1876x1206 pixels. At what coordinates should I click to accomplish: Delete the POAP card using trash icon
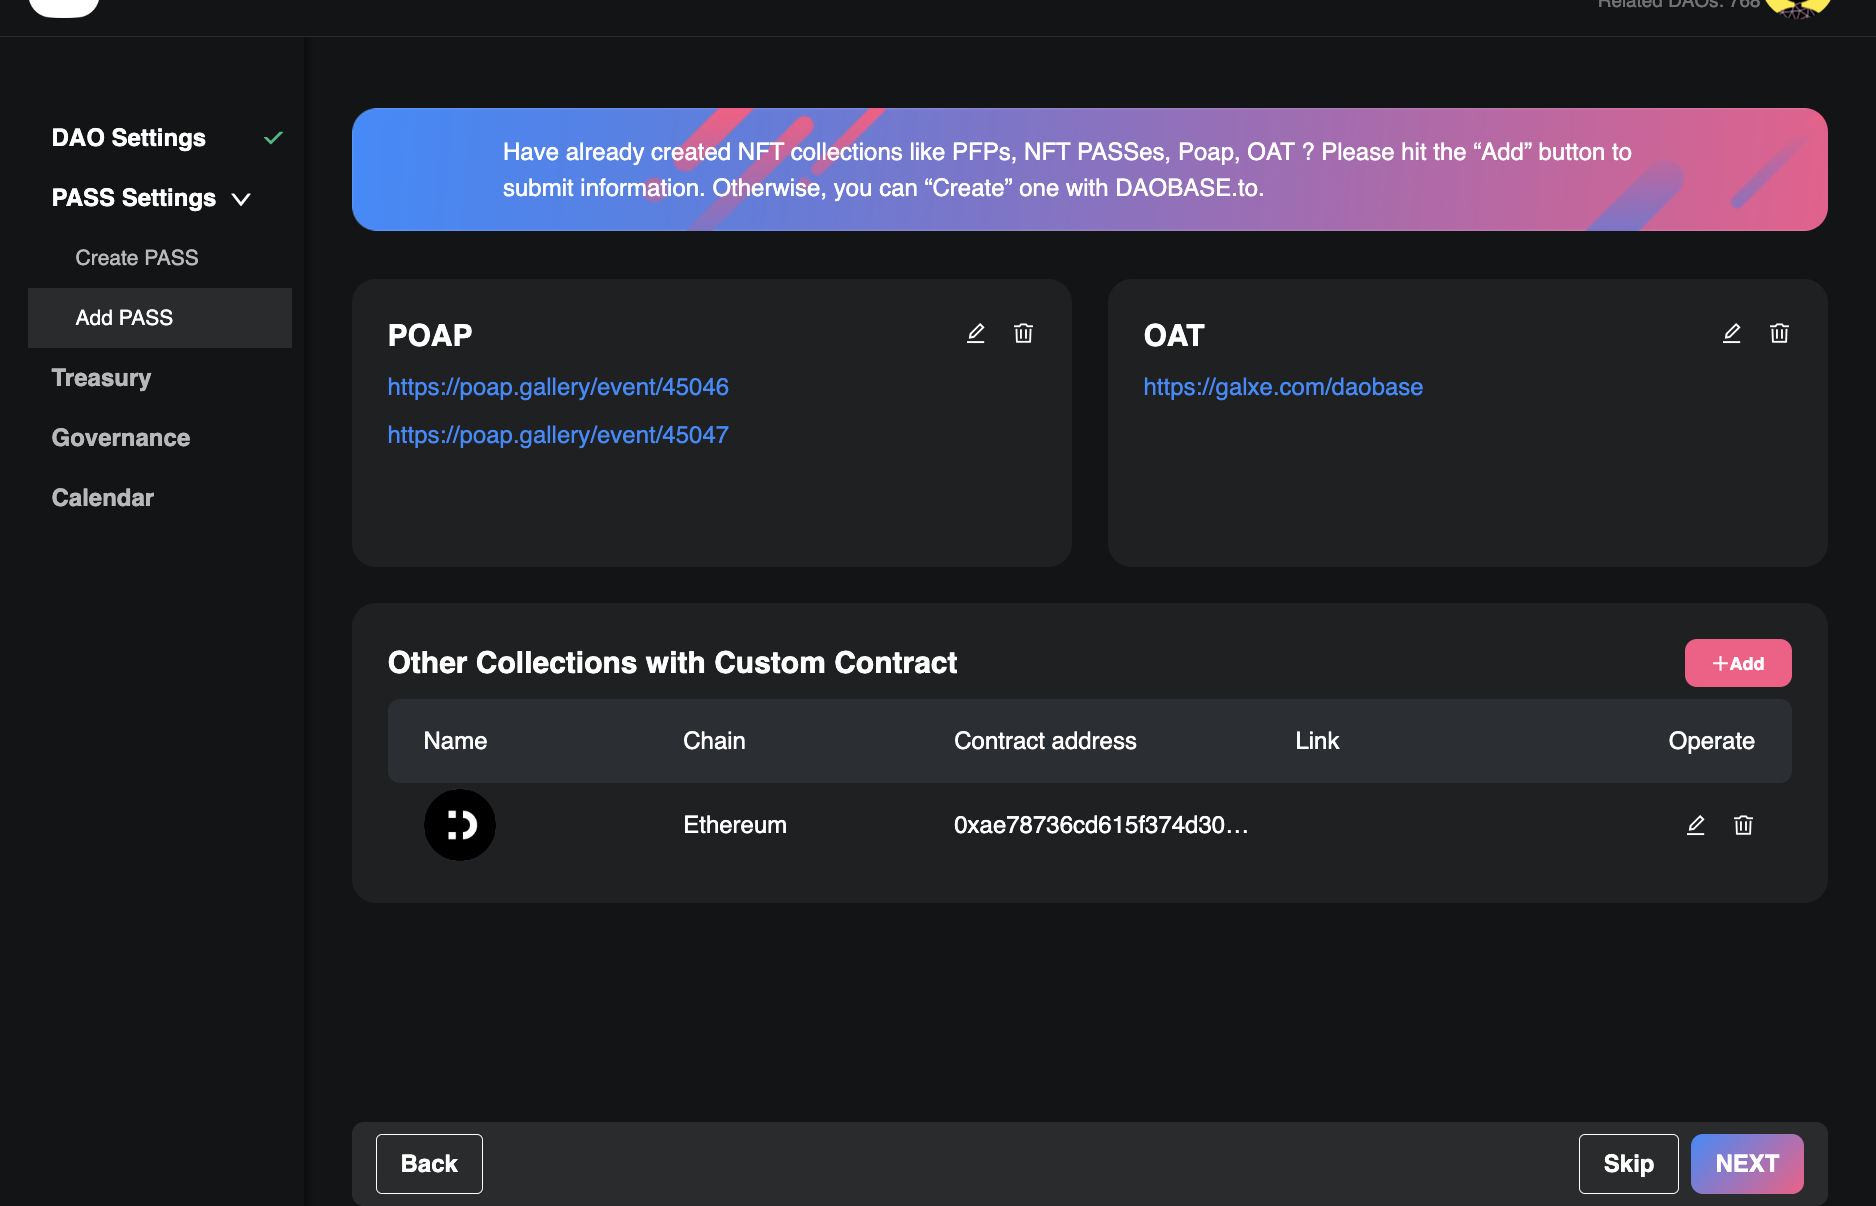coord(1023,334)
